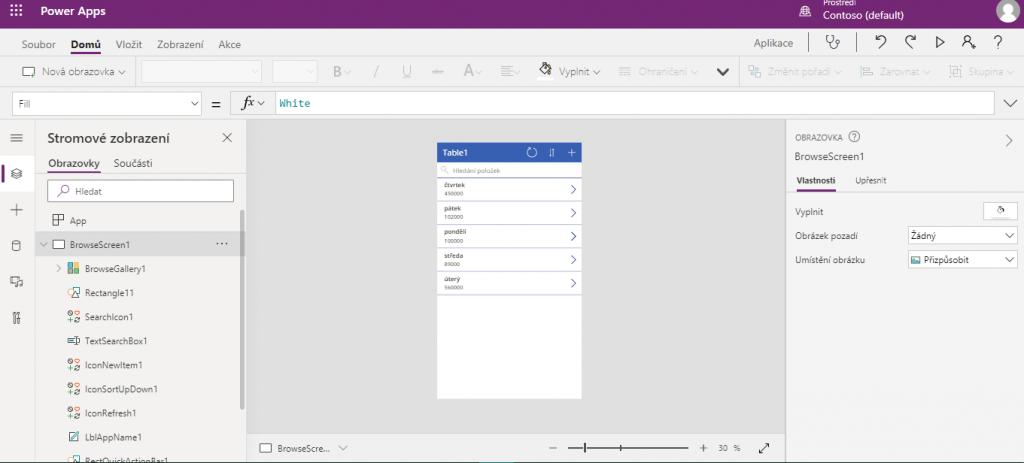Switch to the Upřesnit tab

[870, 180]
